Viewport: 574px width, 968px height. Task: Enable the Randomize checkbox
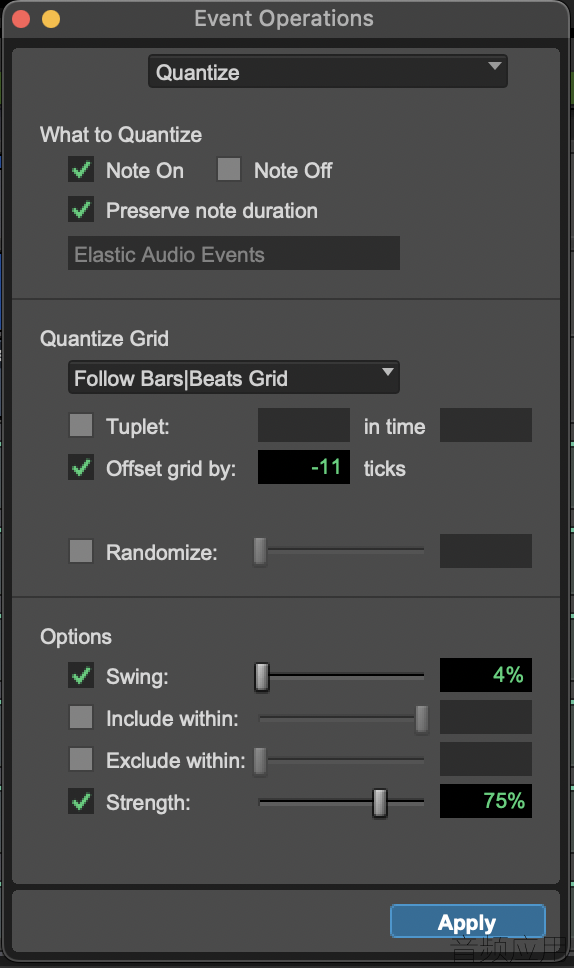click(81, 551)
